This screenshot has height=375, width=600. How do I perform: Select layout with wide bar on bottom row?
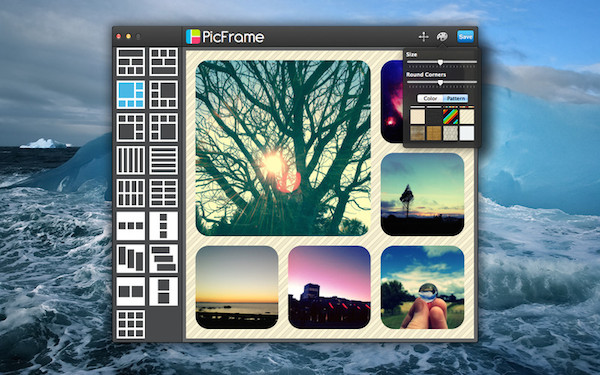click(x=163, y=62)
